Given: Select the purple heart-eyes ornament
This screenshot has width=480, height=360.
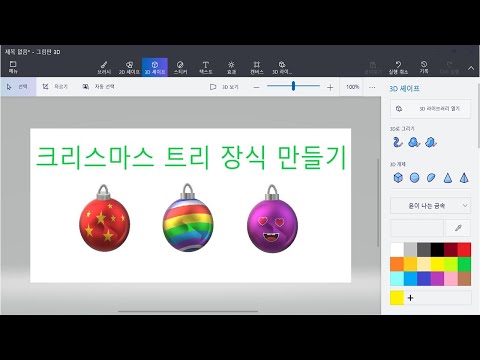Looking at the screenshot, I should pyautogui.click(x=272, y=218).
